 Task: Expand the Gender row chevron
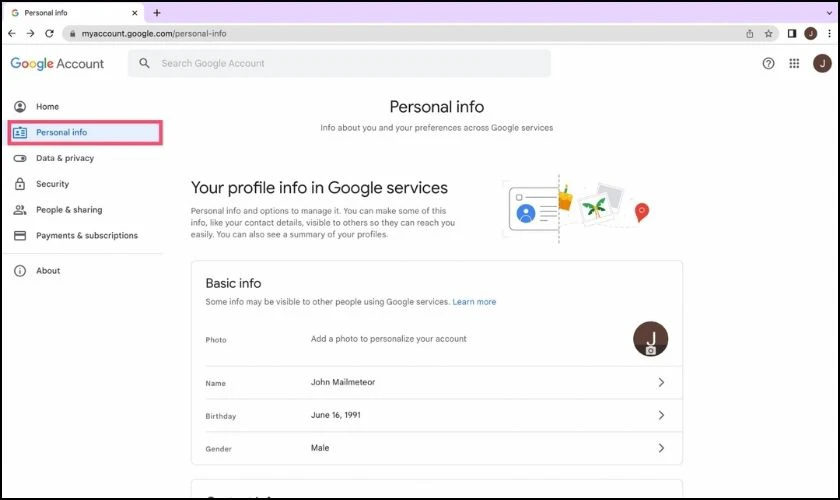[661, 447]
